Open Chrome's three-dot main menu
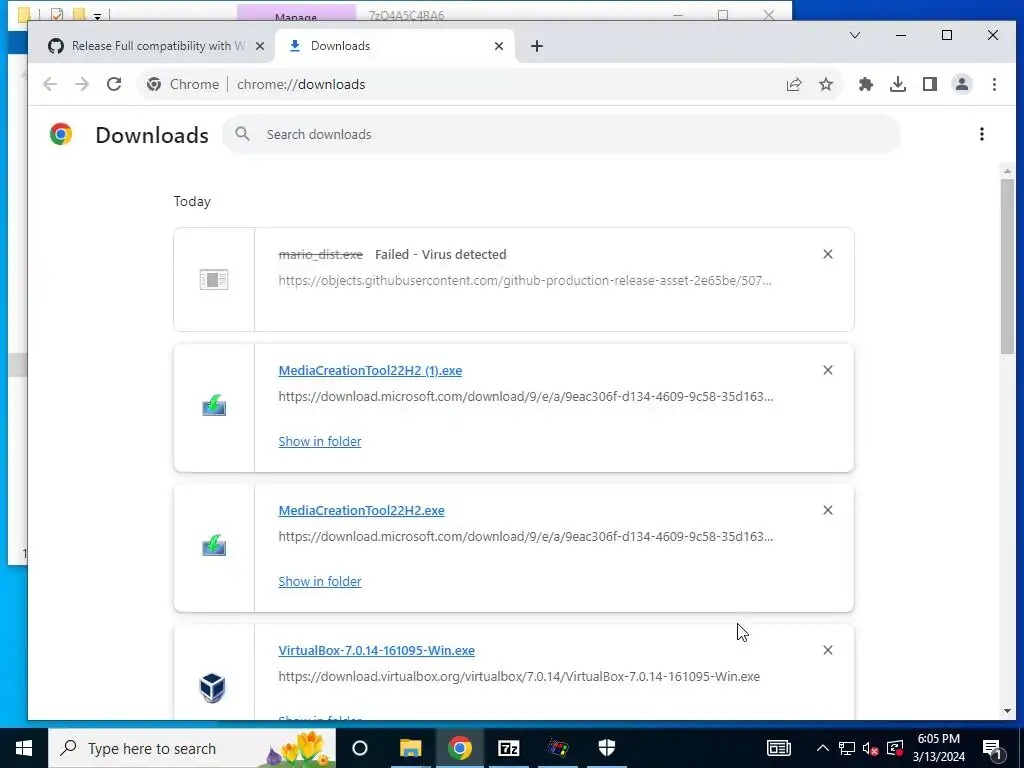The height and width of the screenshot is (768, 1024). tap(994, 84)
